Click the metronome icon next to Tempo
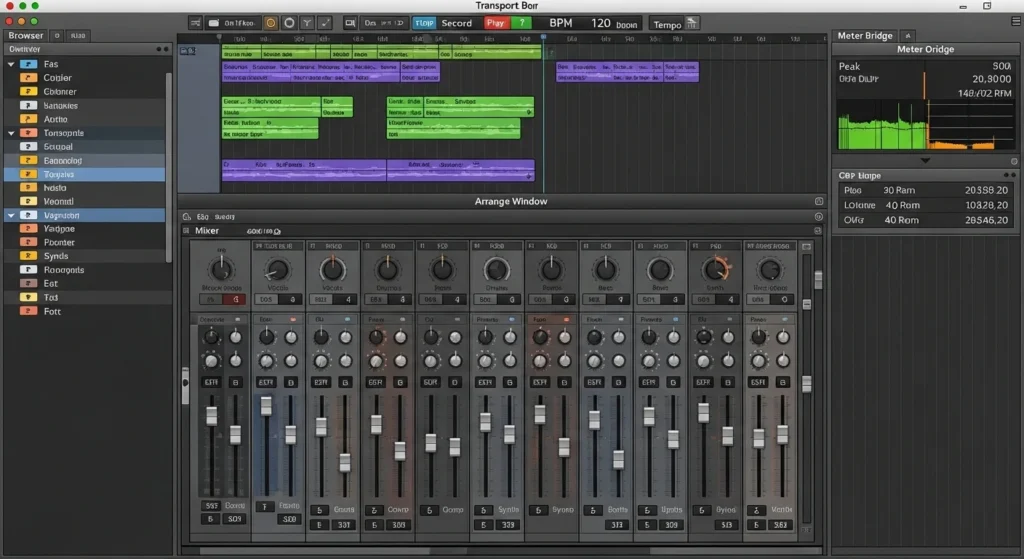The height and width of the screenshot is (559, 1024). (692, 24)
